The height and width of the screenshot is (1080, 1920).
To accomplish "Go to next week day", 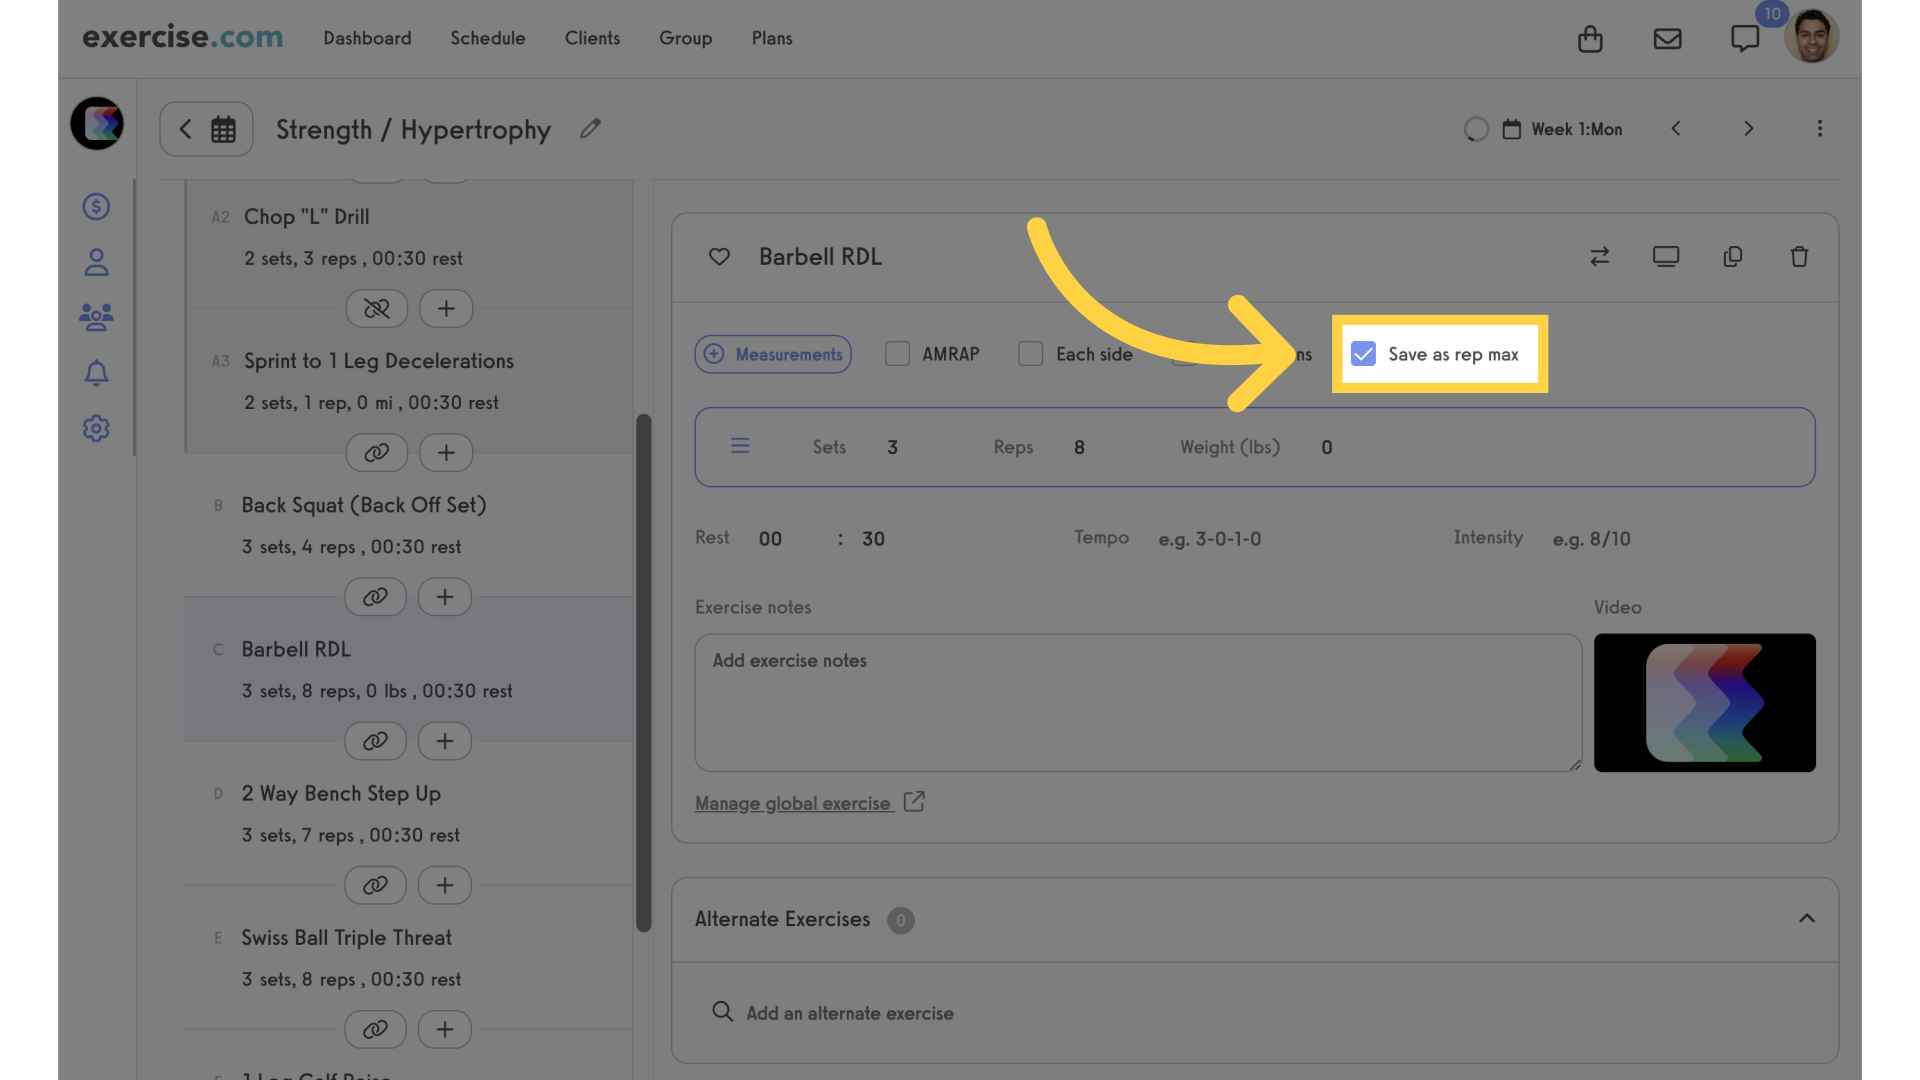I will (1748, 129).
